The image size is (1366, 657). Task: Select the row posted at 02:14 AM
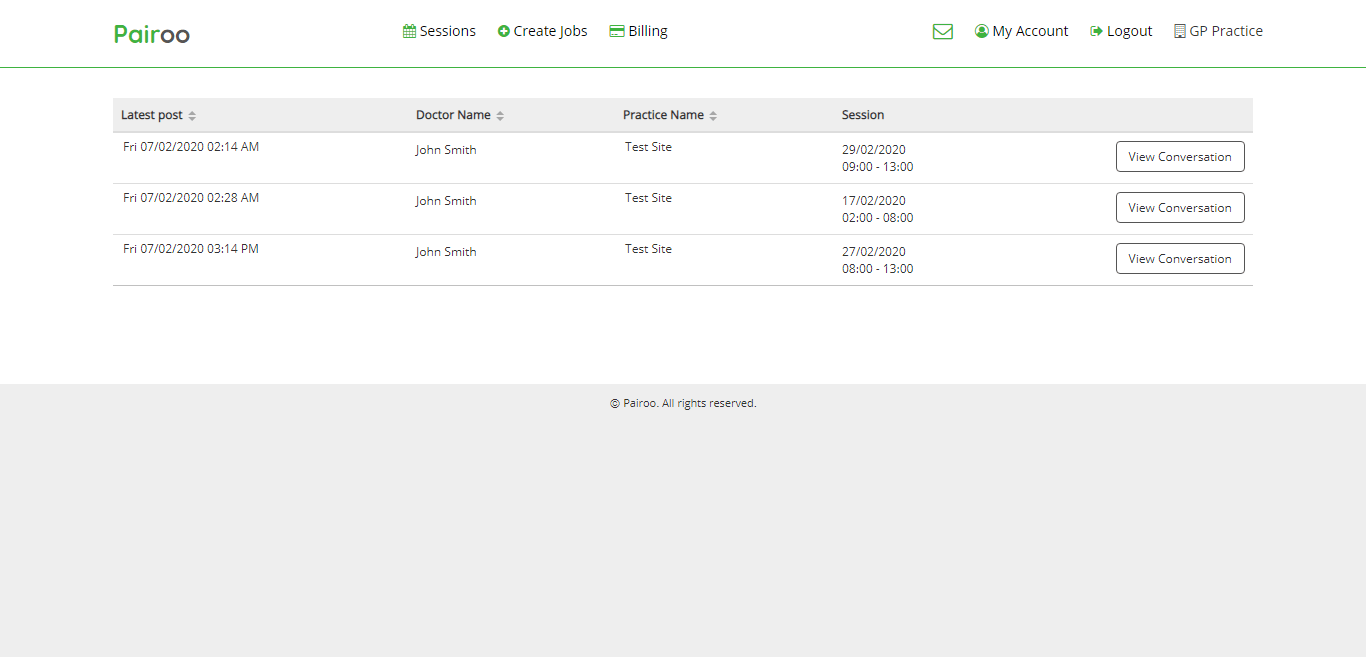coord(191,147)
